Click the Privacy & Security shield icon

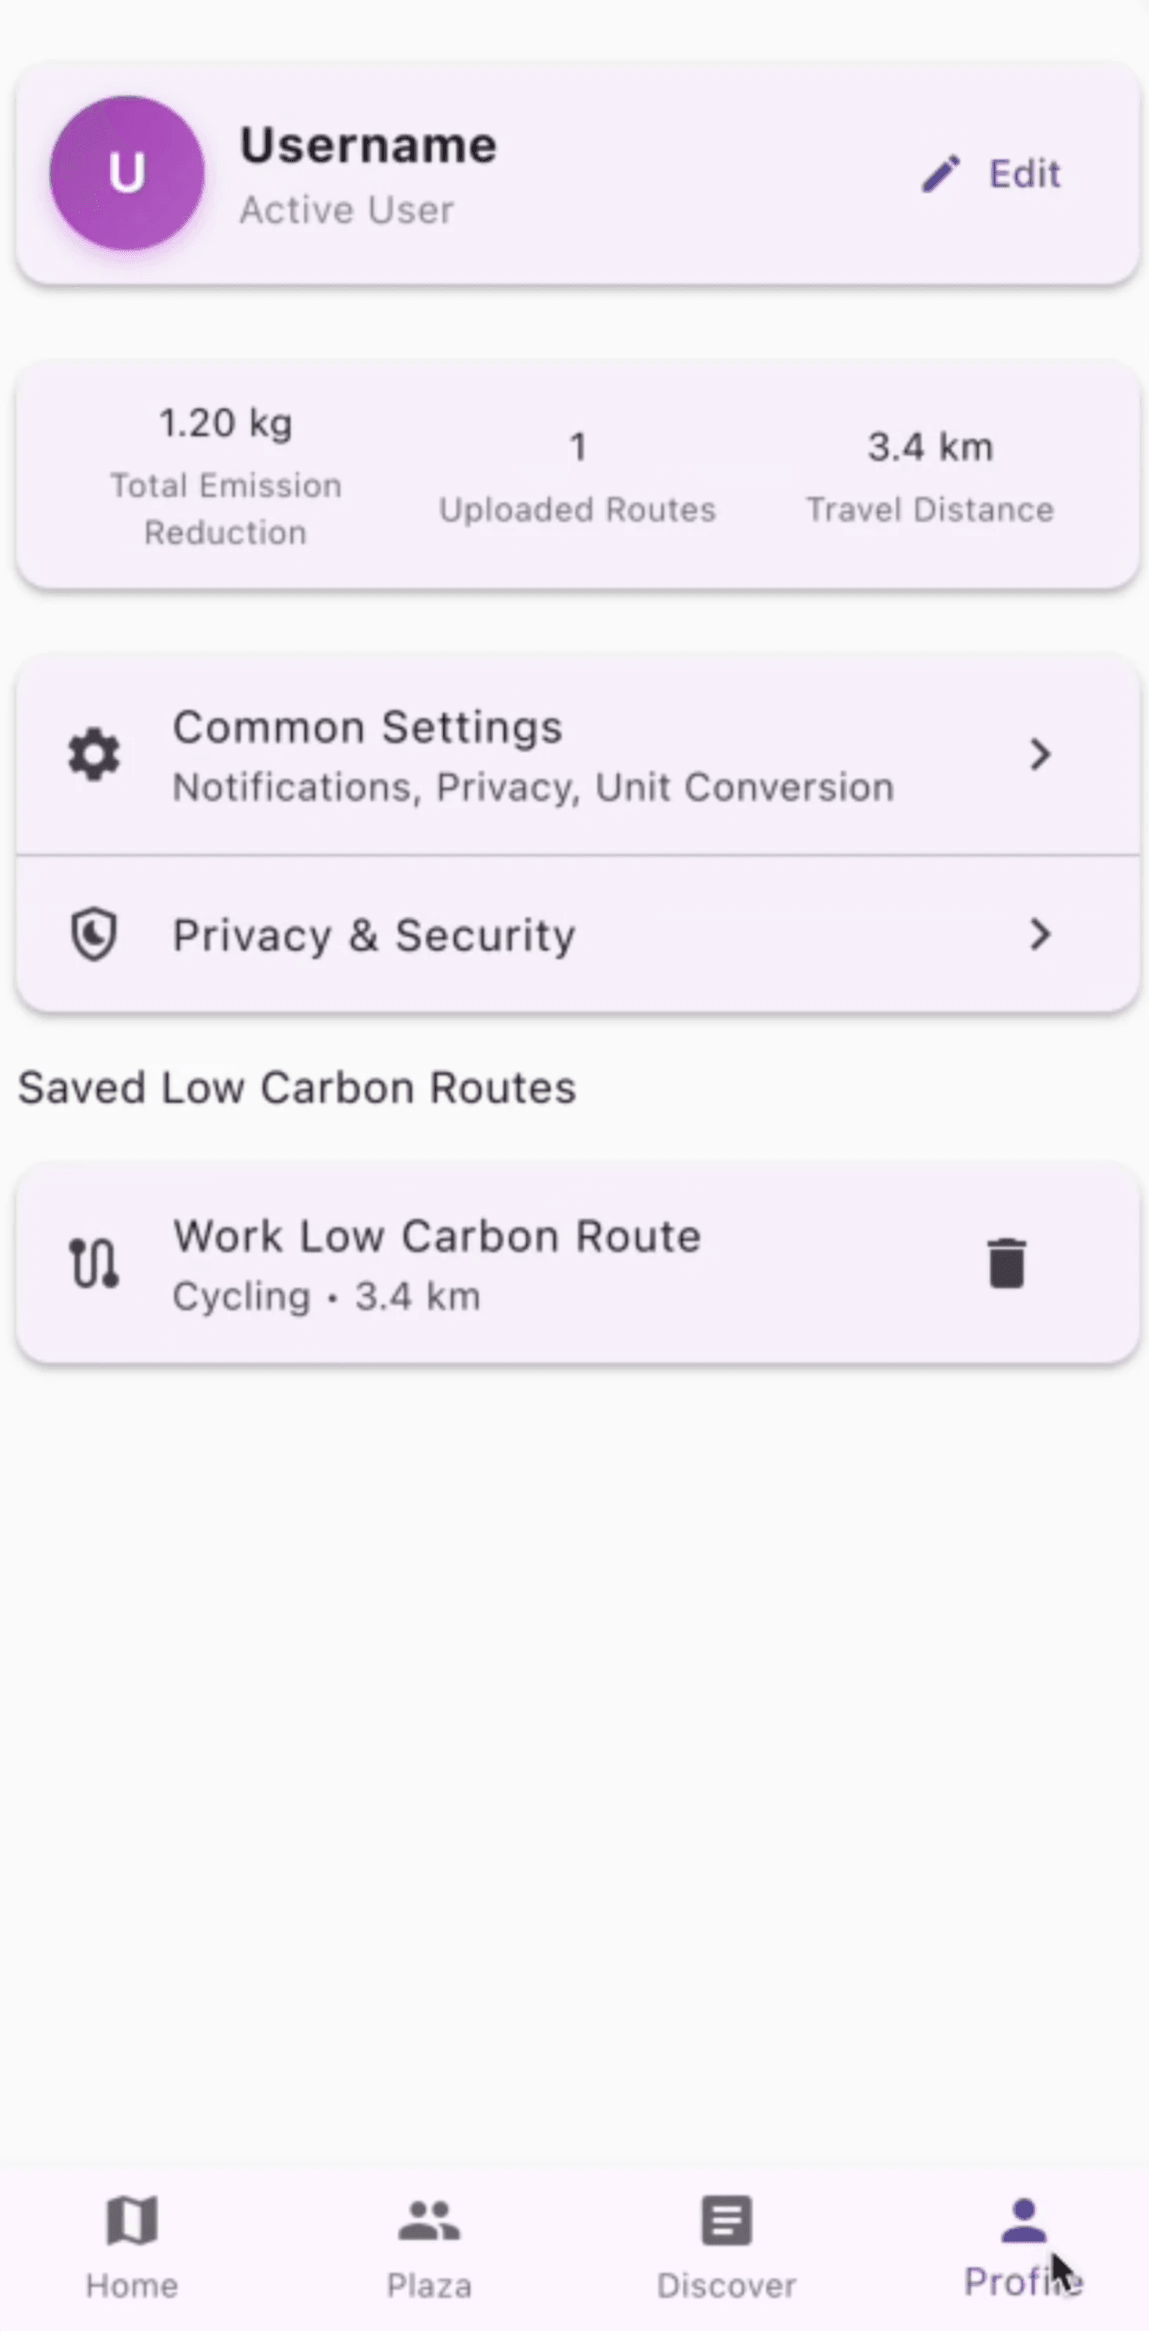[94, 935]
